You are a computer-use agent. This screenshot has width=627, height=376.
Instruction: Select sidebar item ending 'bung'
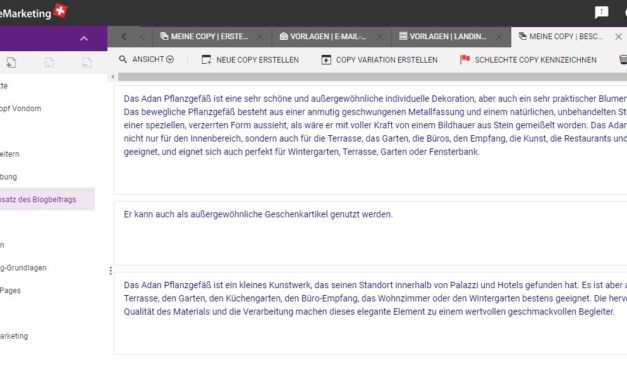click(8, 177)
